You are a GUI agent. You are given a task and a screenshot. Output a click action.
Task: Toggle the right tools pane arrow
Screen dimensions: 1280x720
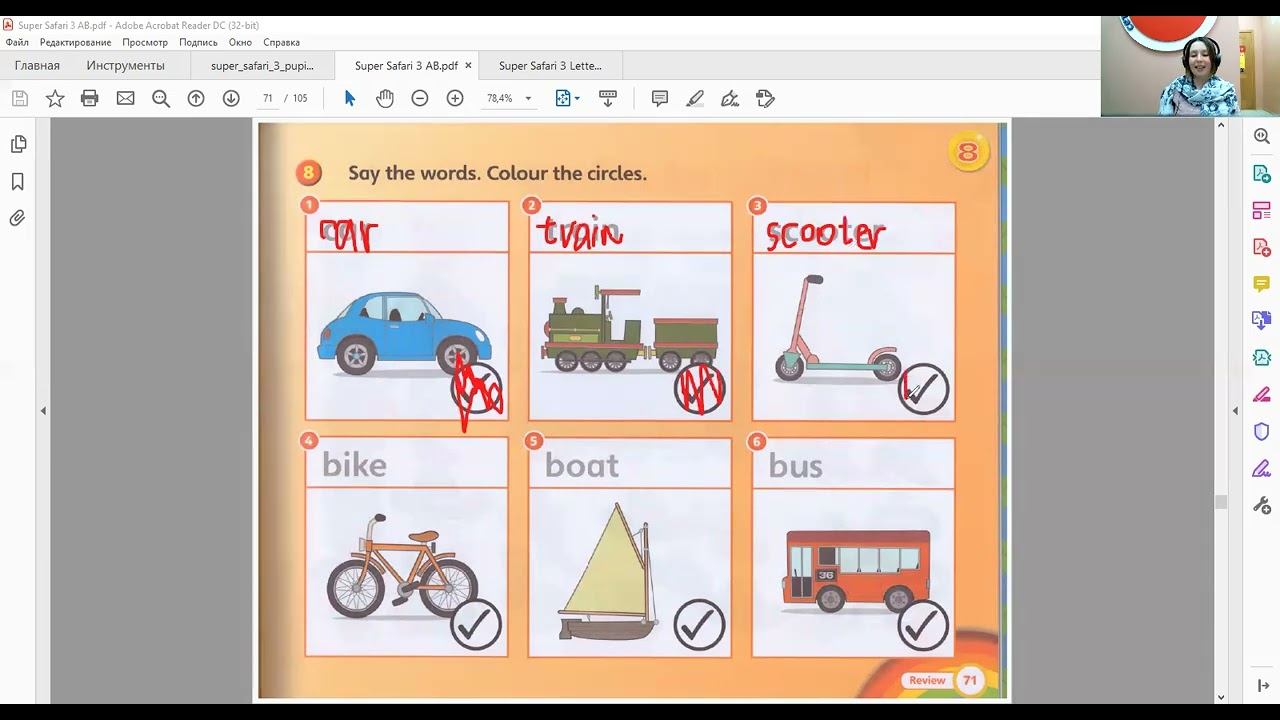1235,411
